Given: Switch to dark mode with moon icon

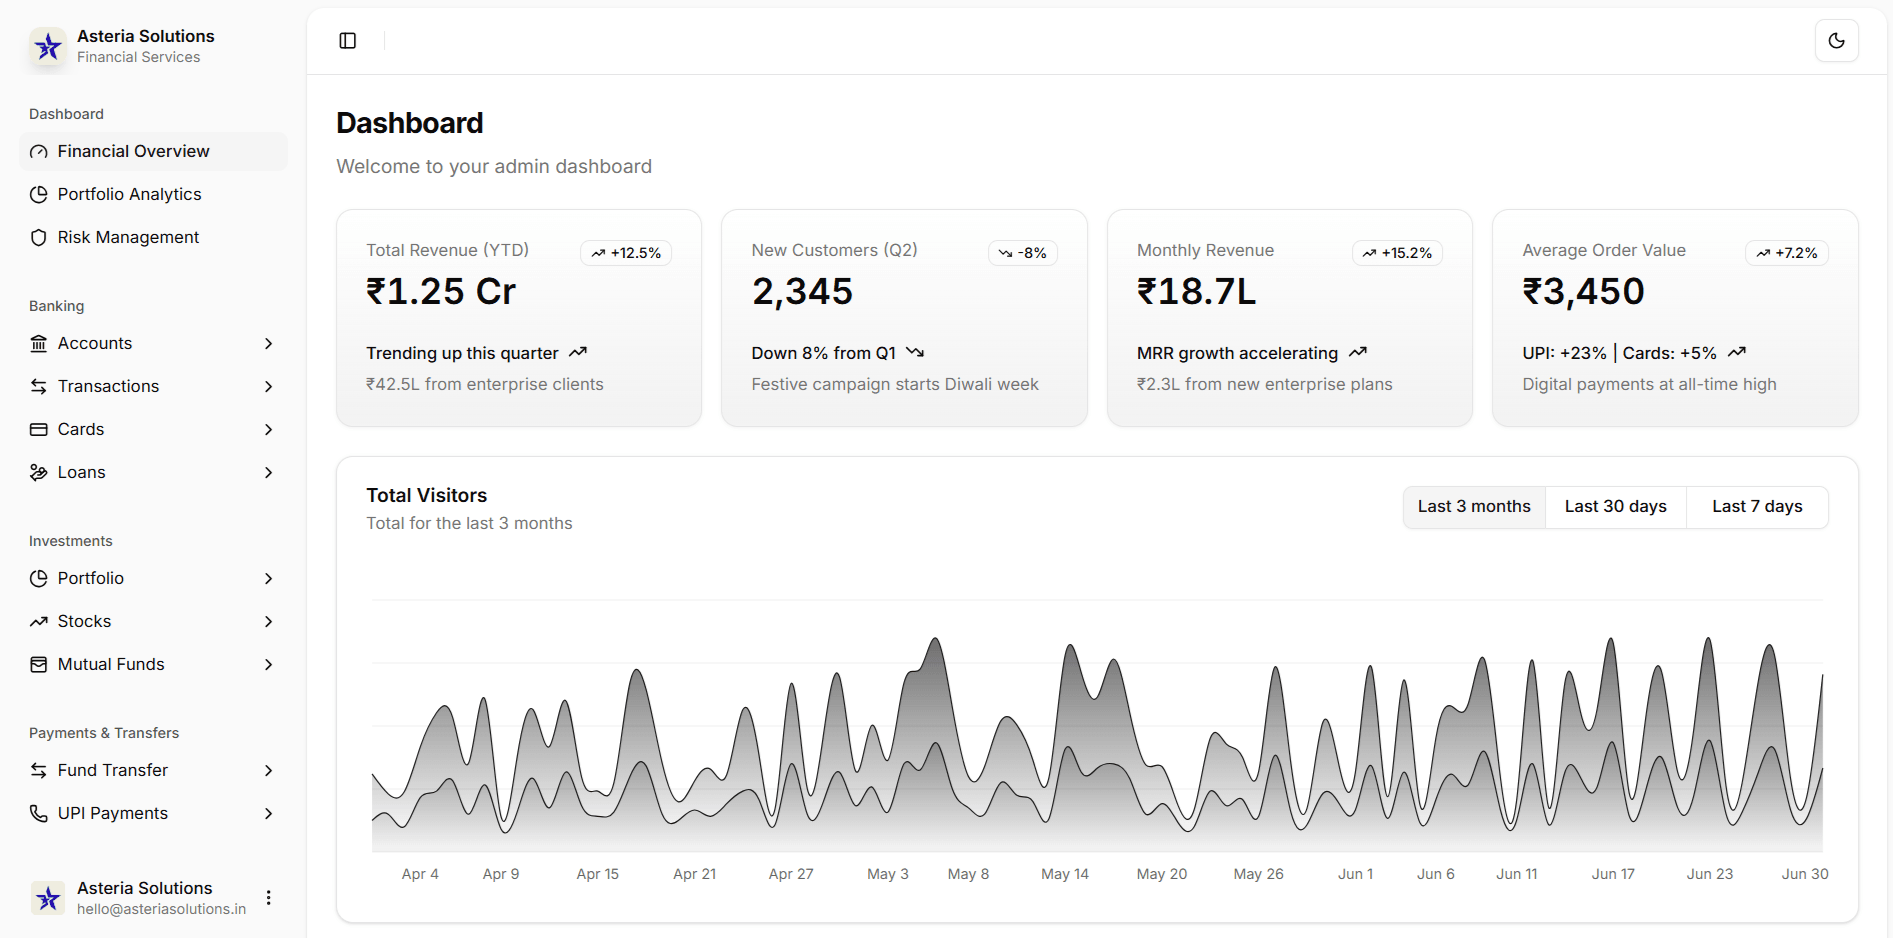Looking at the screenshot, I should 1837,41.
